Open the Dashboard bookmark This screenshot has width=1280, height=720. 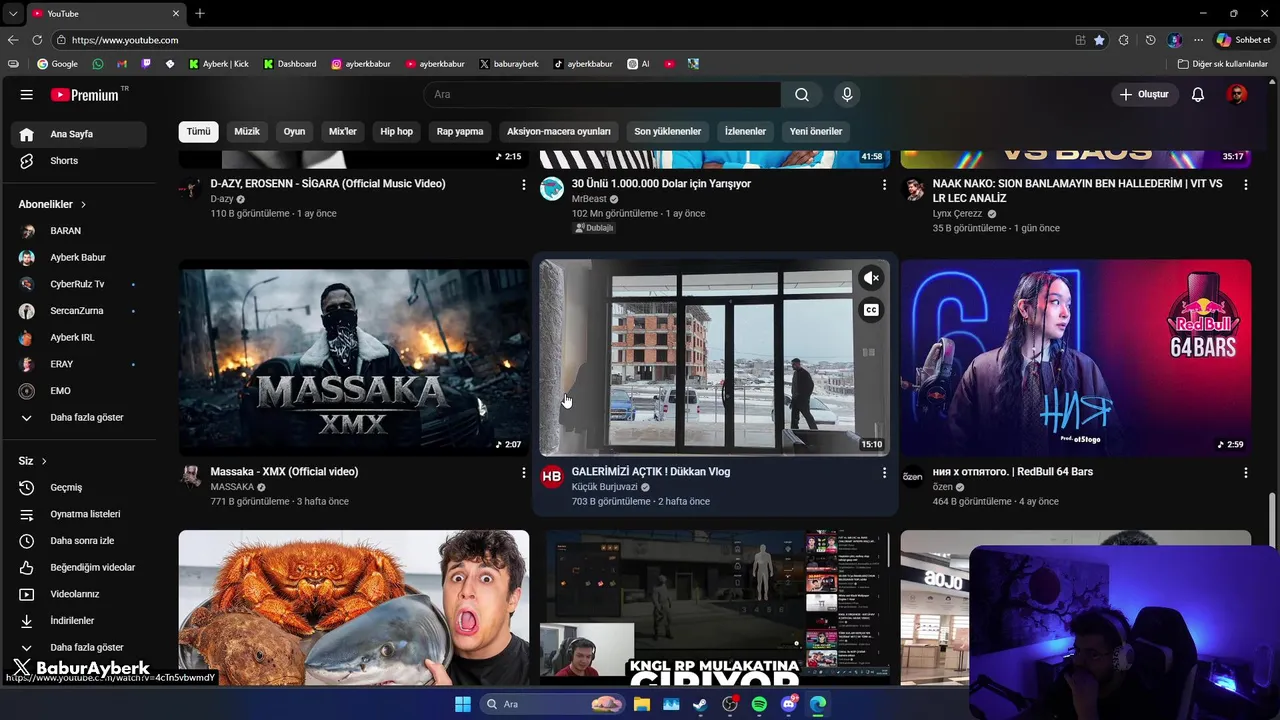point(290,64)
